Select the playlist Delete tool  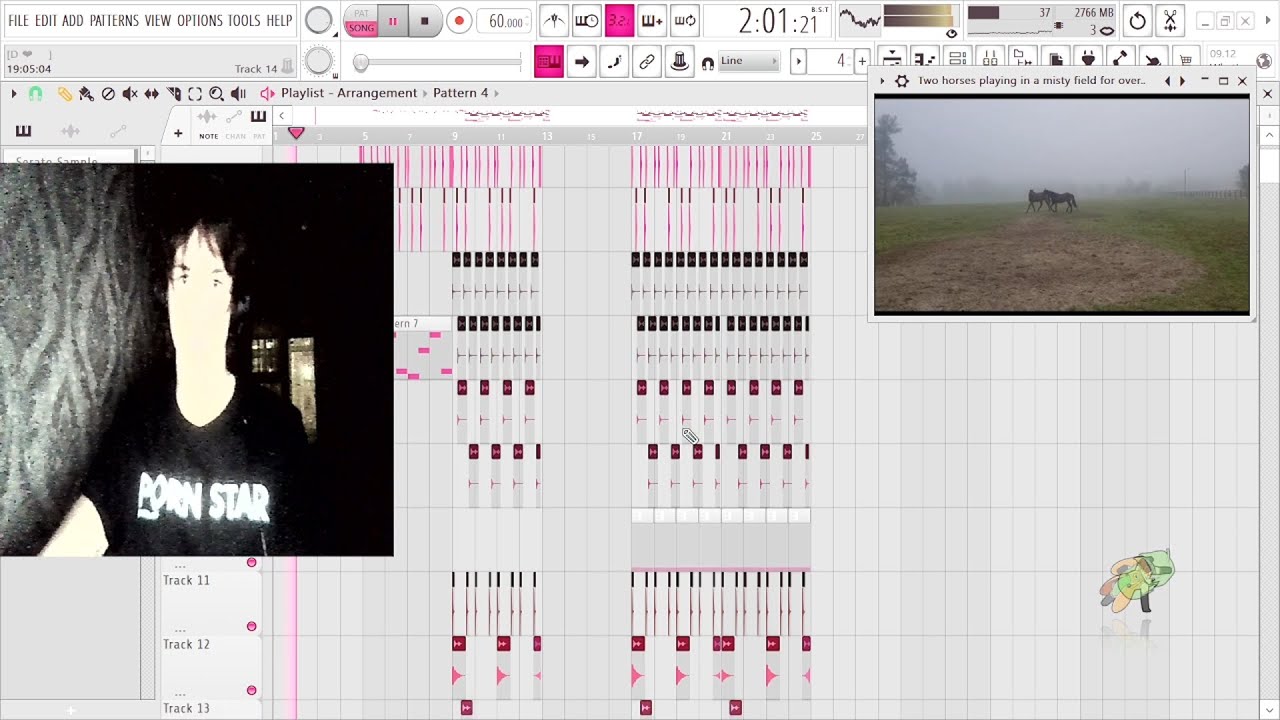108,93
